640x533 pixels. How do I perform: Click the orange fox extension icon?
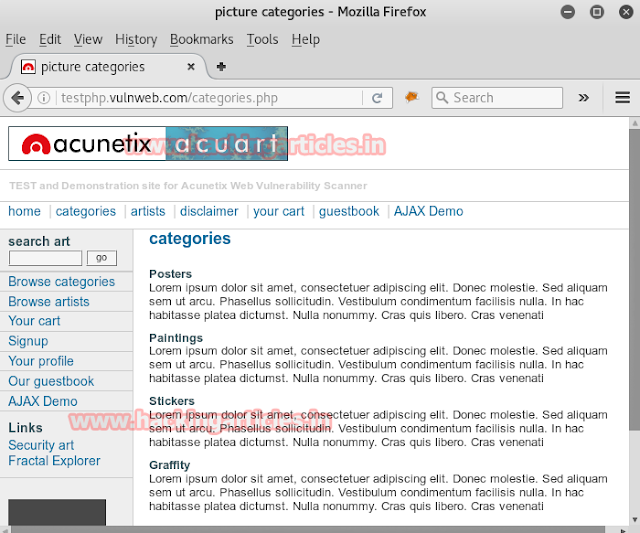point(411,97)
